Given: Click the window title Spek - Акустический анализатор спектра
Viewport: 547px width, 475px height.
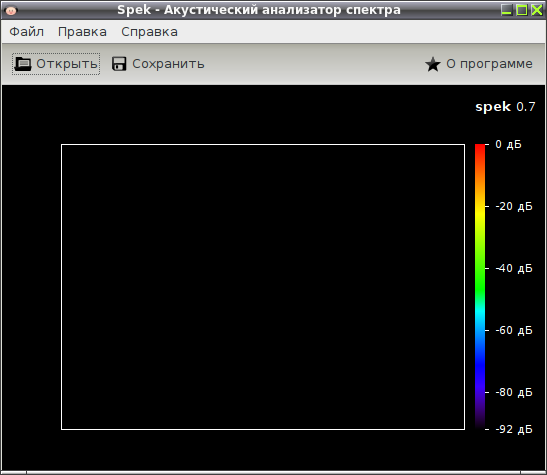Looking at the screenshot, I should [259, 10].
